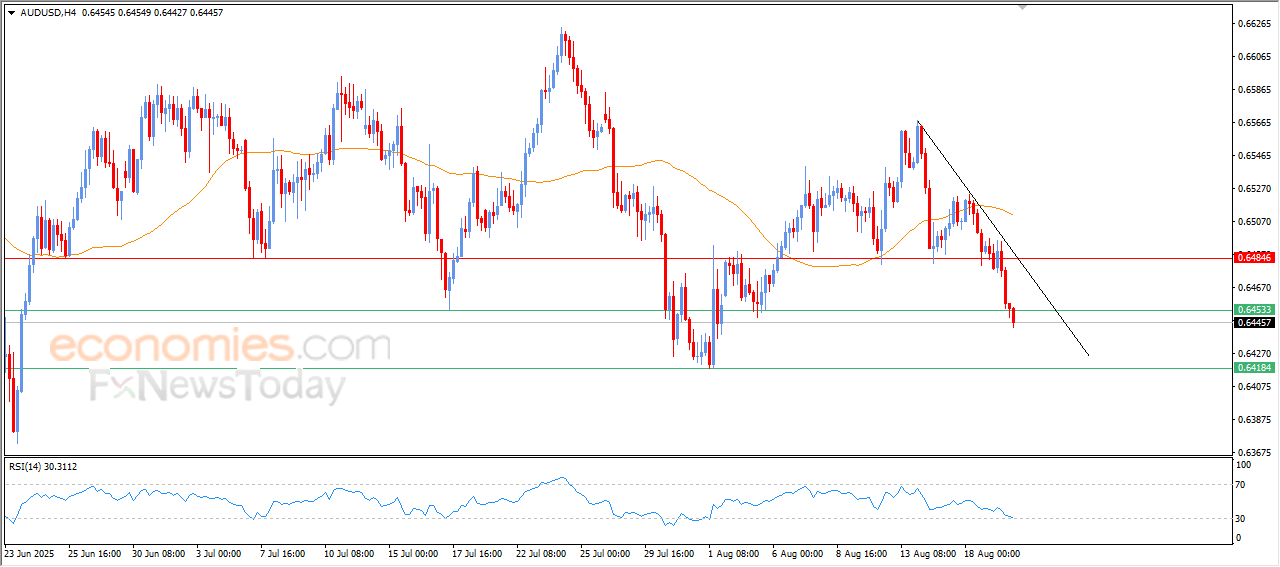Click the 0.65070 price axis label
1280x567 pixels.
tap(1254, 221)
